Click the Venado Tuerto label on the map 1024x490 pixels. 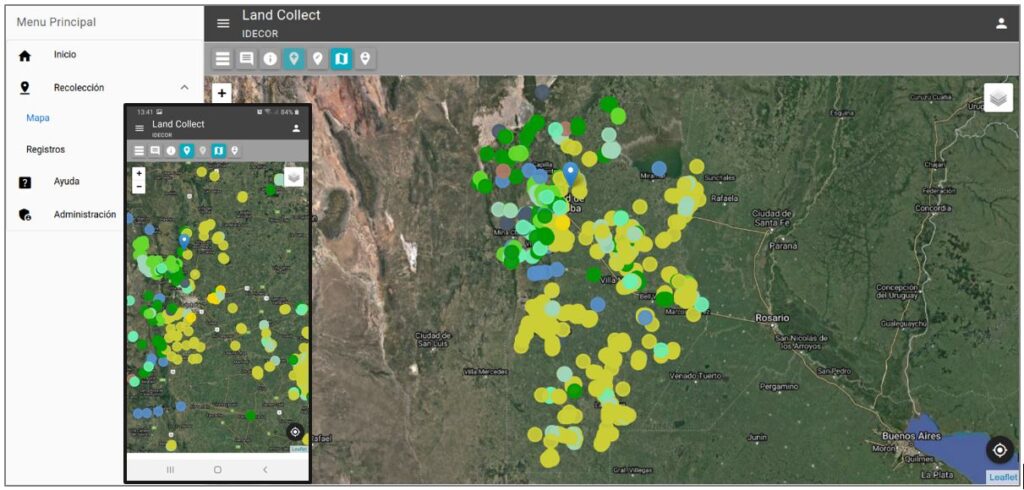click(696, 376)
